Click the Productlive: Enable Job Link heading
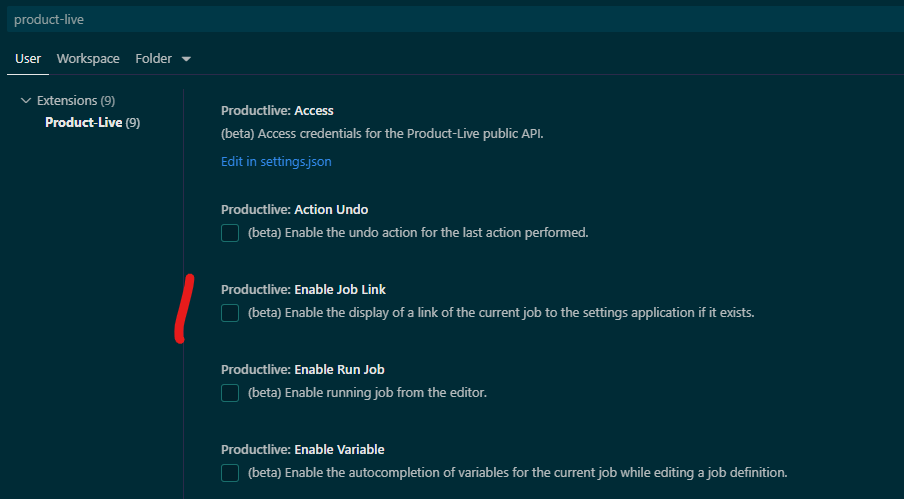The image size is (904, 499). click(303, 290)
